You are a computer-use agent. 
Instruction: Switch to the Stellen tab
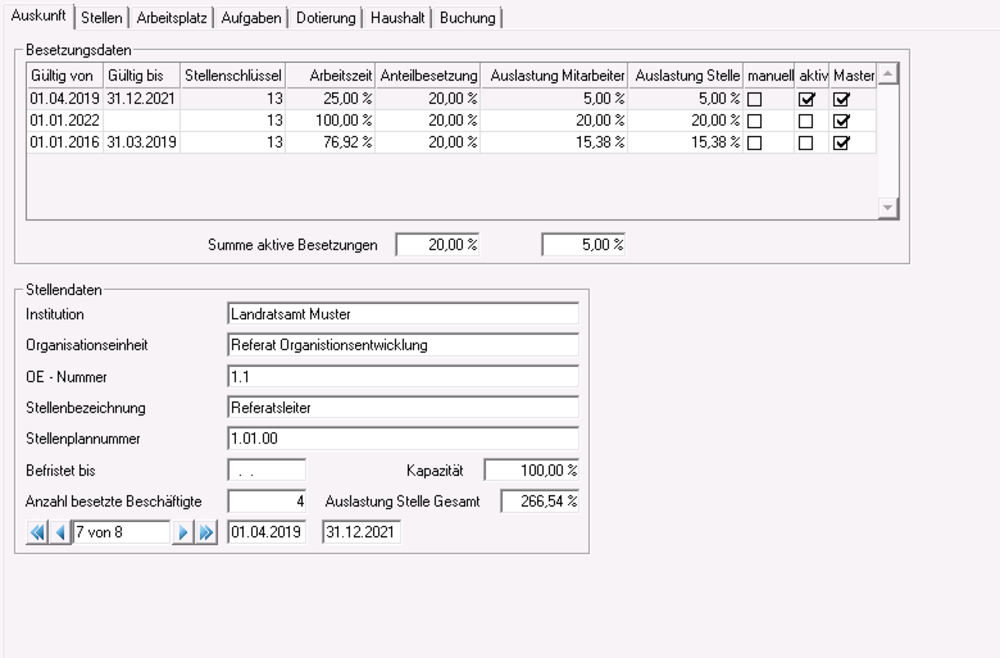[101, 18]
